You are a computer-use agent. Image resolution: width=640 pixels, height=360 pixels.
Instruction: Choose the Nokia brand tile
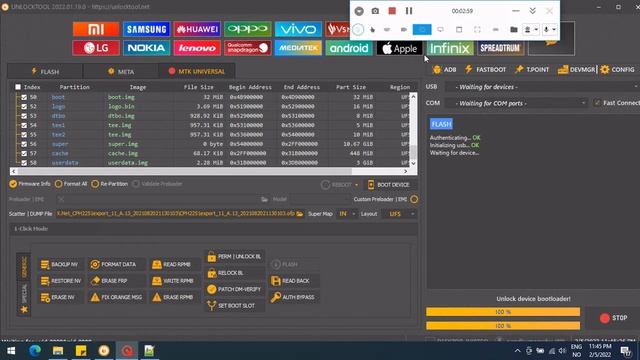[x=146, y=48]
